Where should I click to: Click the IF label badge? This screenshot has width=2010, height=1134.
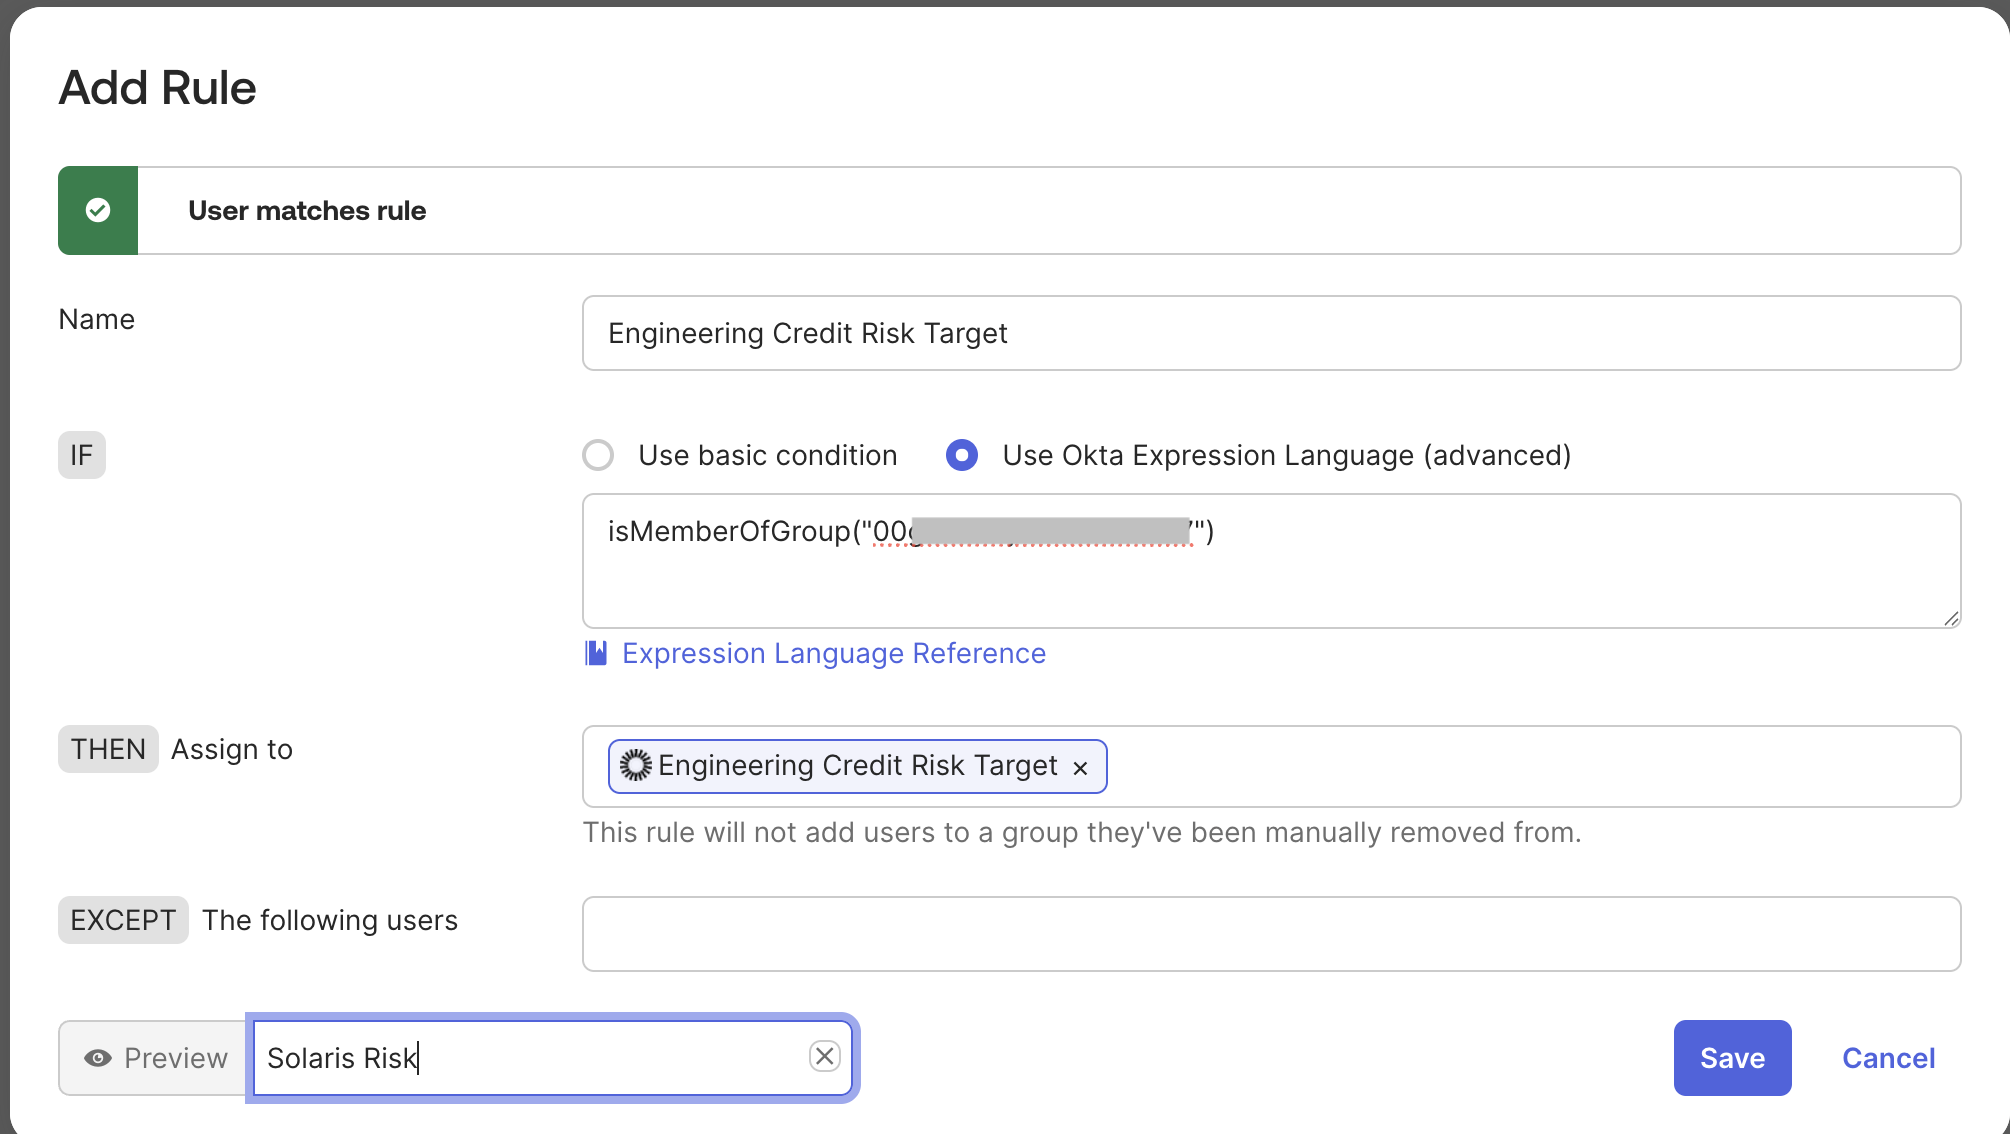82,455
